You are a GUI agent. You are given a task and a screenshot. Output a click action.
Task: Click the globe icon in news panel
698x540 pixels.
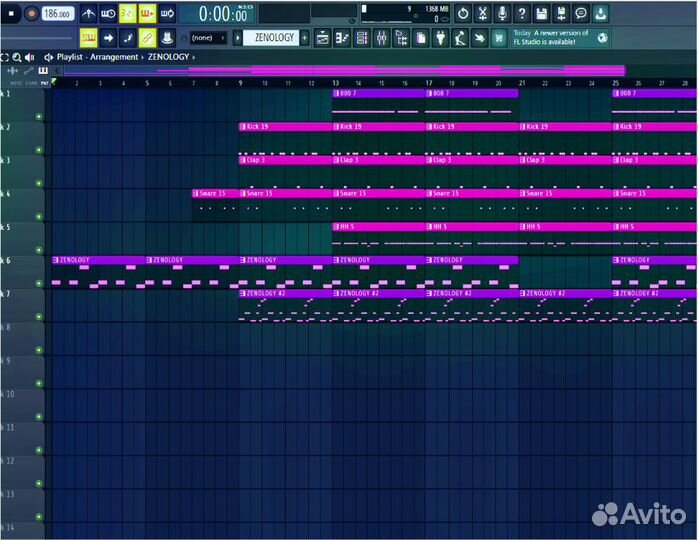pos(602,38)
